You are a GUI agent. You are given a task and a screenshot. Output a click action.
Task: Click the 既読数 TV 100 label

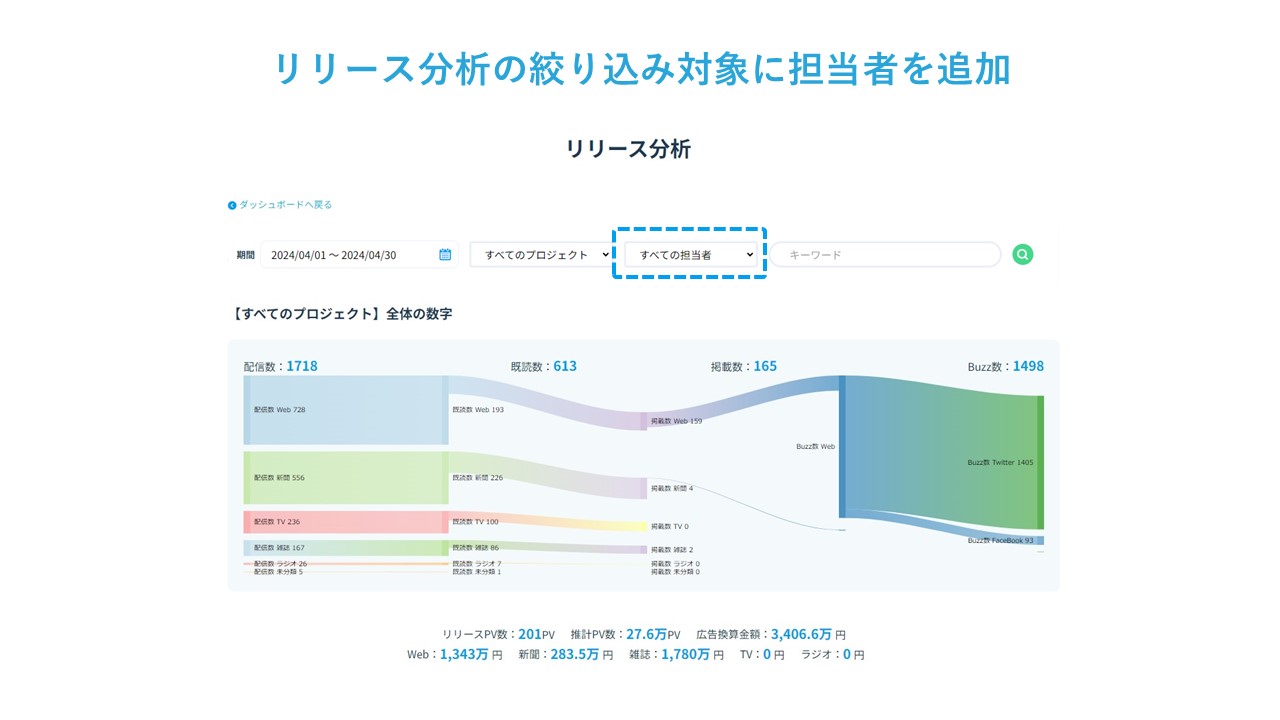pyautogui.click(x=475, y=522)
